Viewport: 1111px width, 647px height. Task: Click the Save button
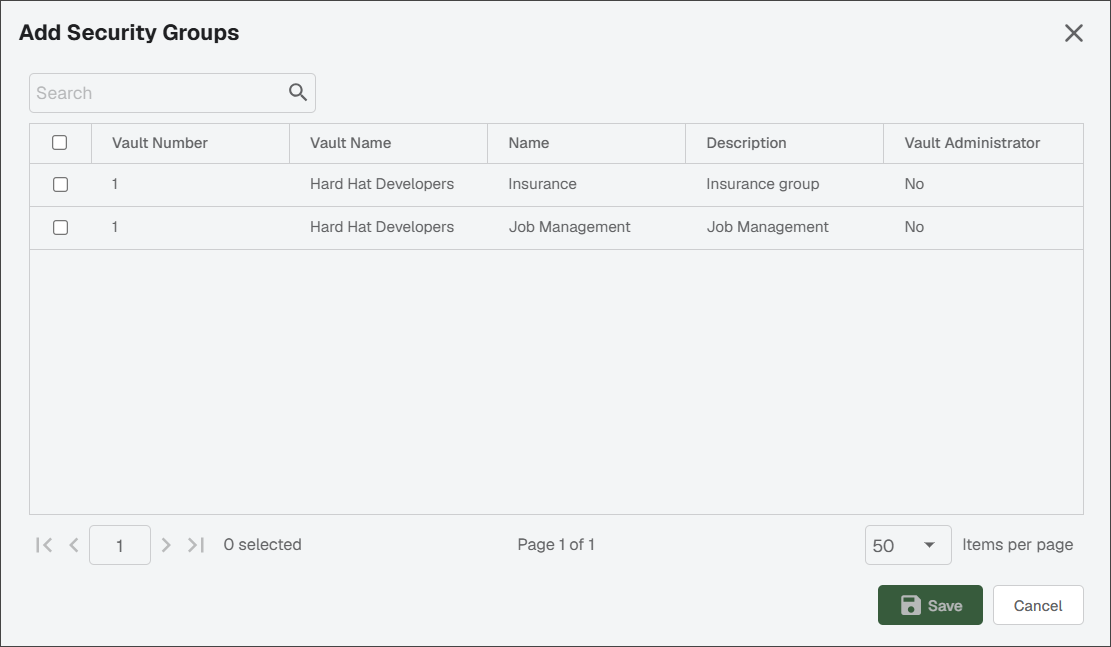coord(930,605)
